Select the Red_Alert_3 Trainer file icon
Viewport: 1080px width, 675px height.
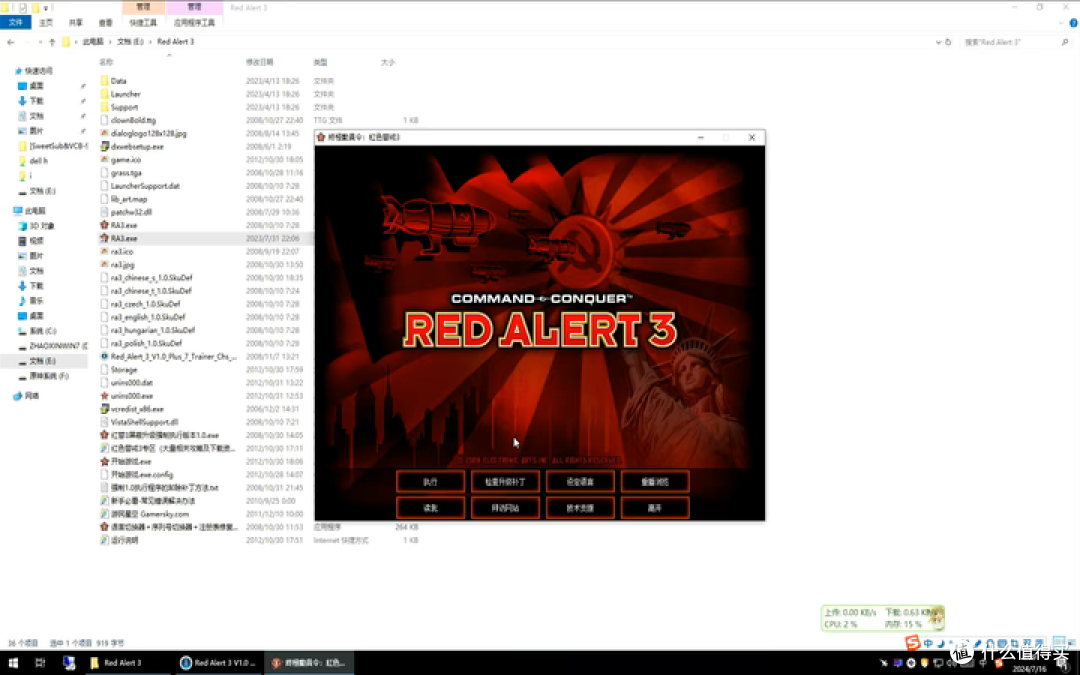105,356
